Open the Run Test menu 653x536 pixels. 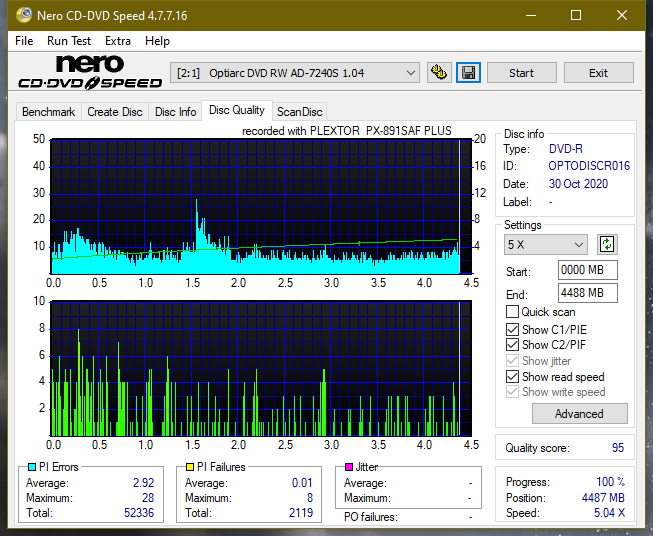tap(69, 41)
